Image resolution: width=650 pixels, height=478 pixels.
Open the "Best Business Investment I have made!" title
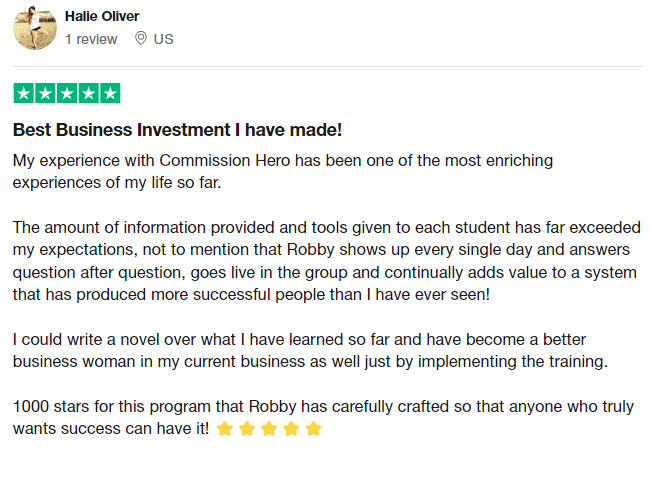click(177, 130)
